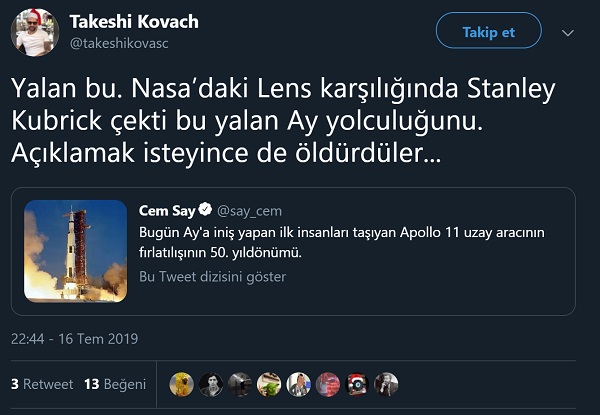
Task: Click the second liker avatar, black-and-white portrait
Action: [211, 384]
